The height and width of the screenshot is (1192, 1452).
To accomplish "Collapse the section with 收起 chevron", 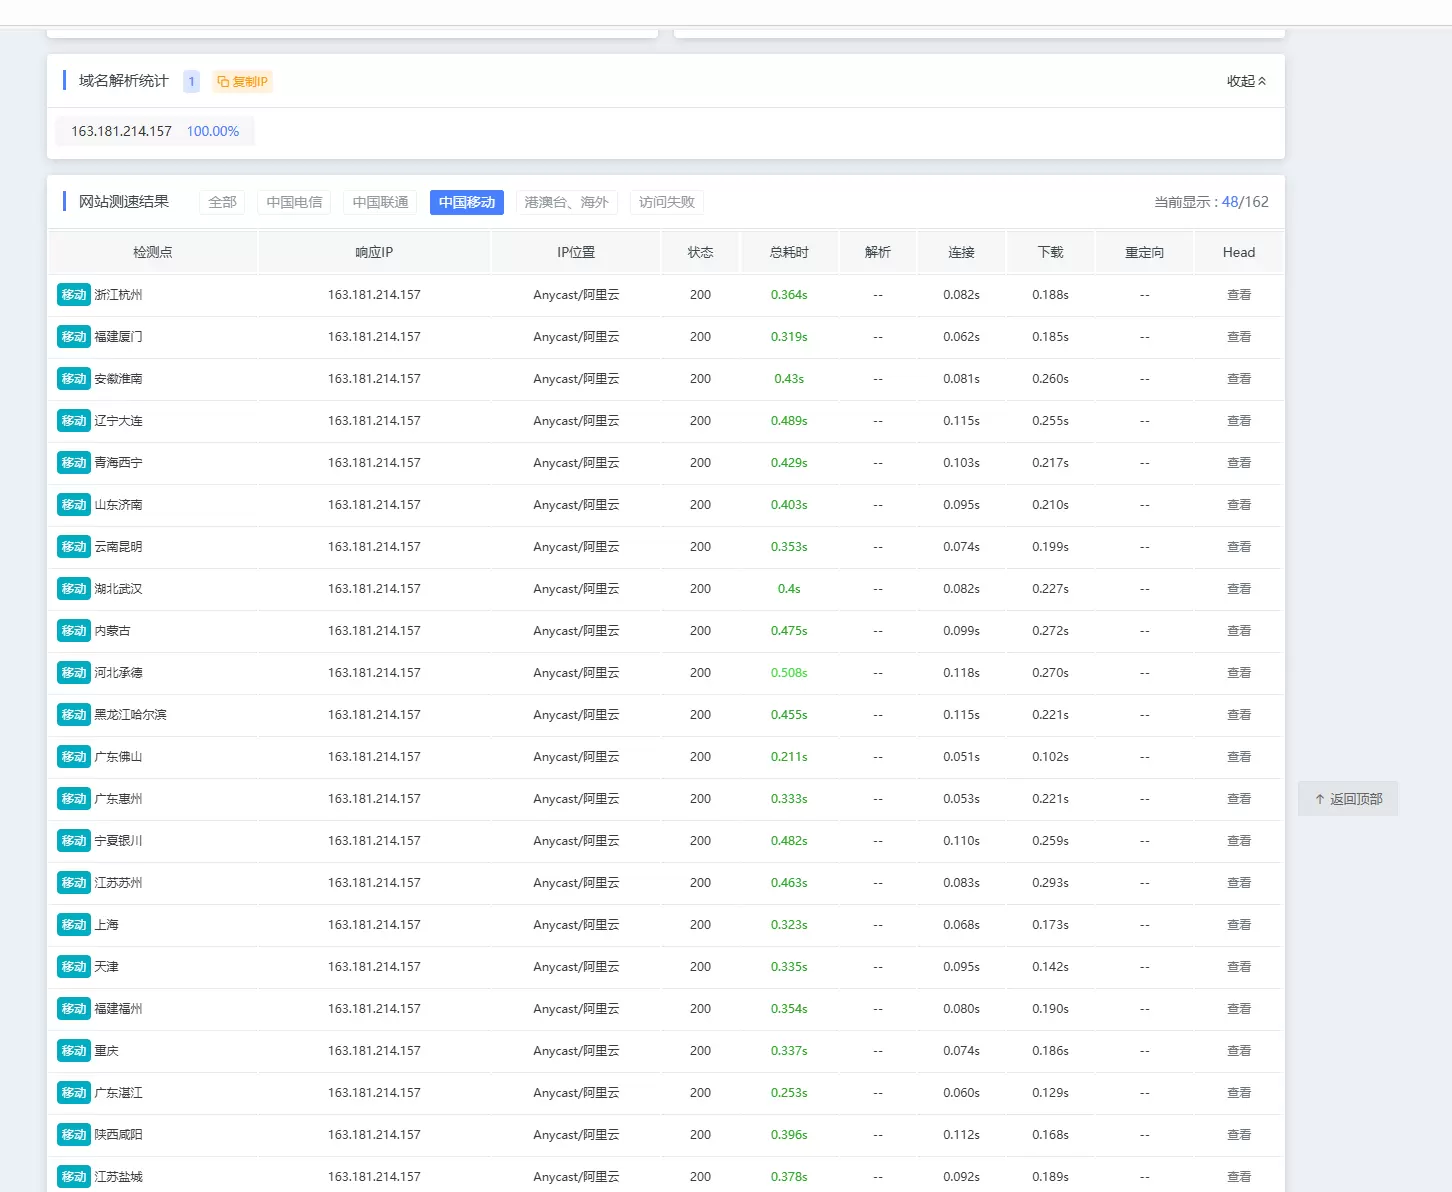I will [1246, 81].
